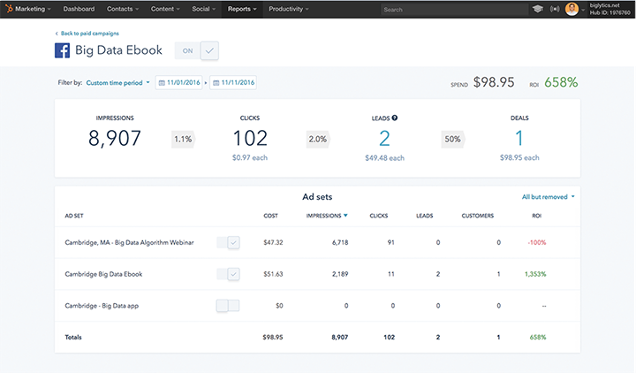
Task: Expand the Content menu
Action: coord(165,9)
